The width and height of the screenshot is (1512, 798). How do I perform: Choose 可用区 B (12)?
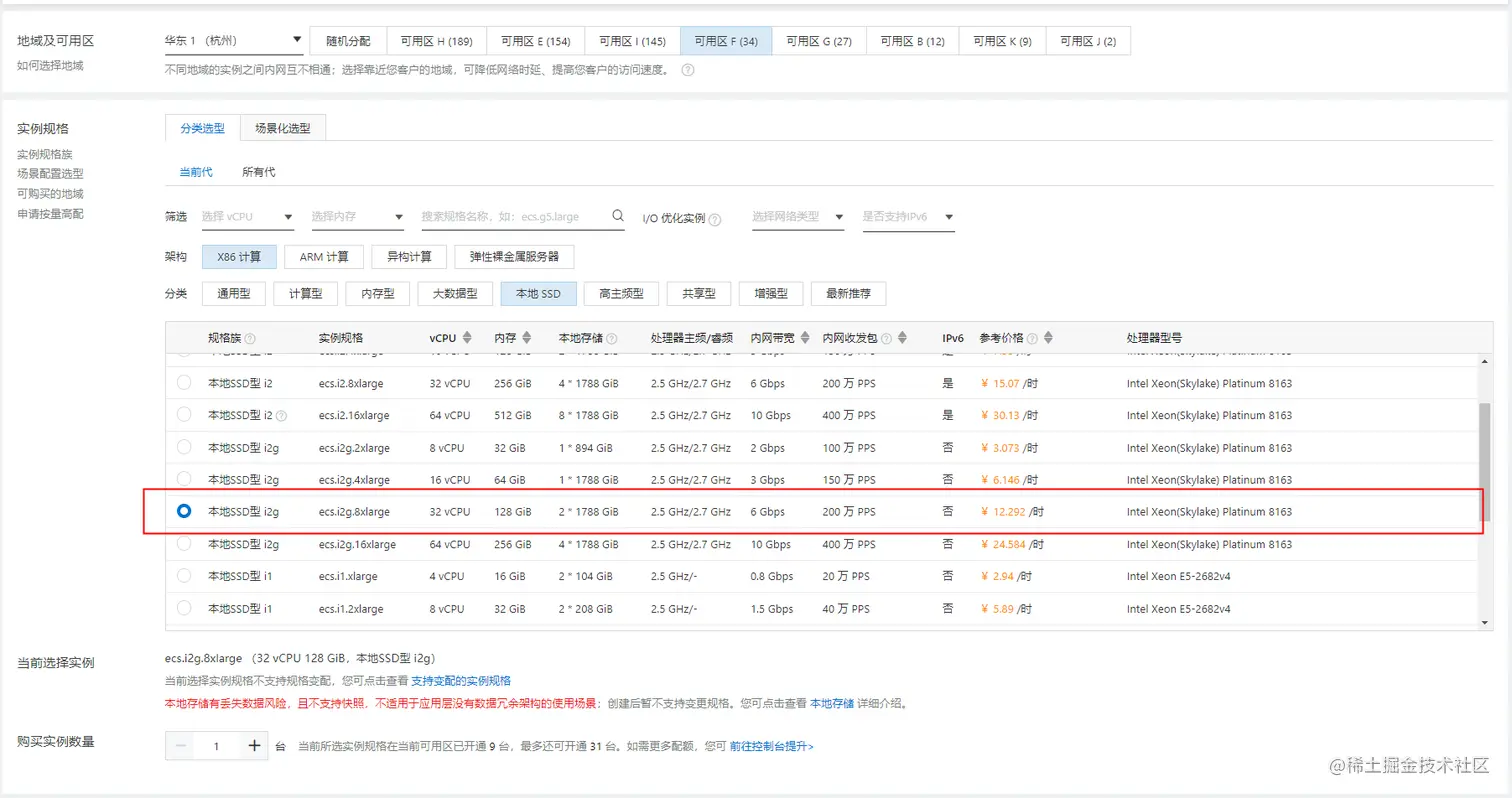(x=912, y=41)
